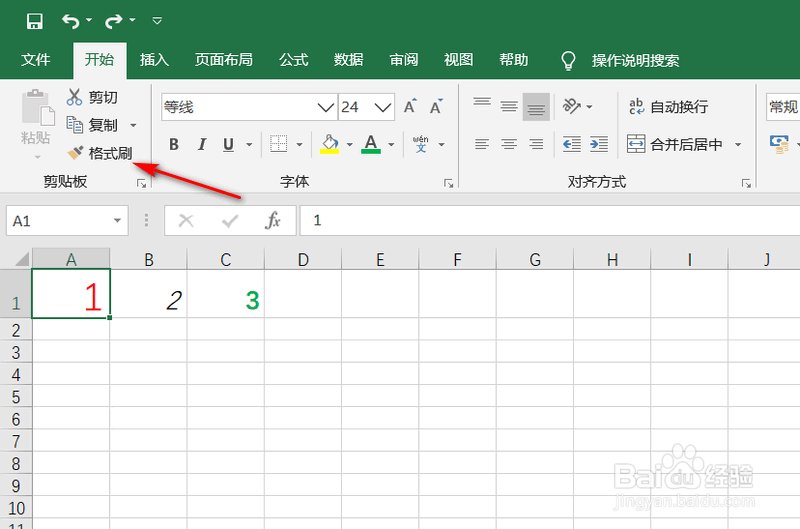Open the Name Box dropdown arrow
Image resolution: width=800 pixels, height=529 pixels.
point(117,221)
